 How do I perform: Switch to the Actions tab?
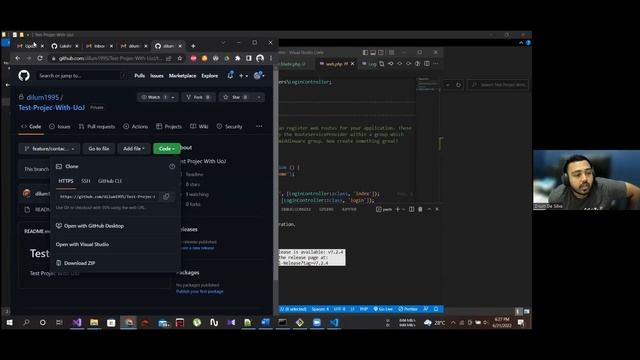tap(136, 127)
